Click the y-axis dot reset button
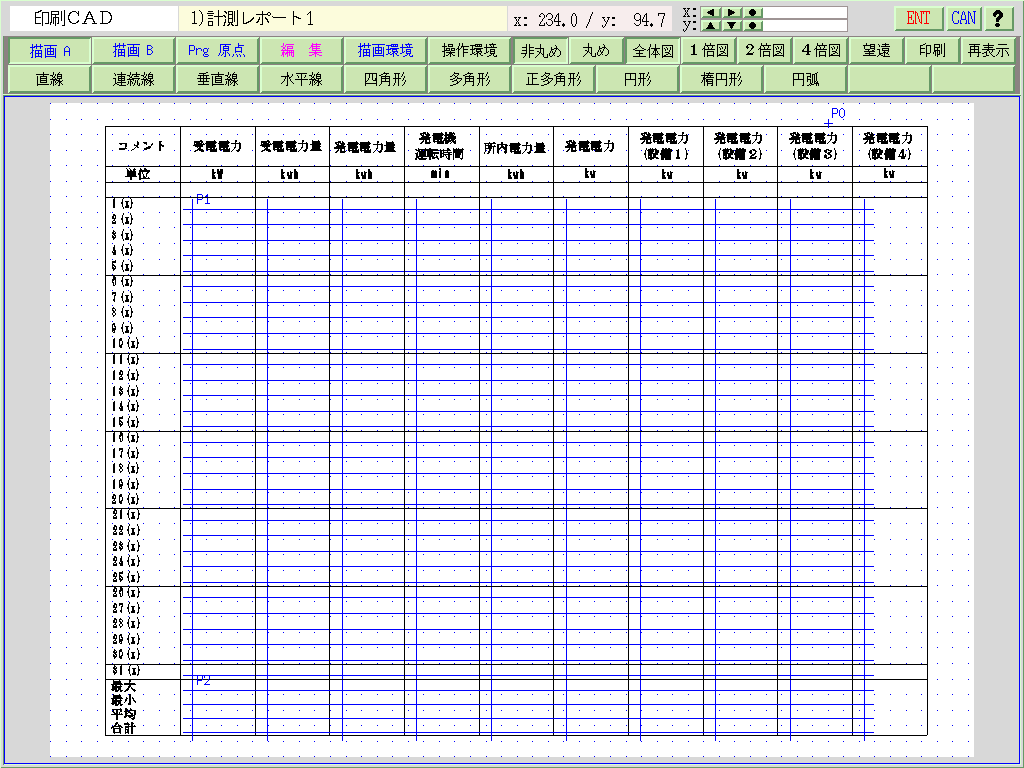The width and height of the screenshot is (1024, 768). pyautogui.click(x=753, y=26)
